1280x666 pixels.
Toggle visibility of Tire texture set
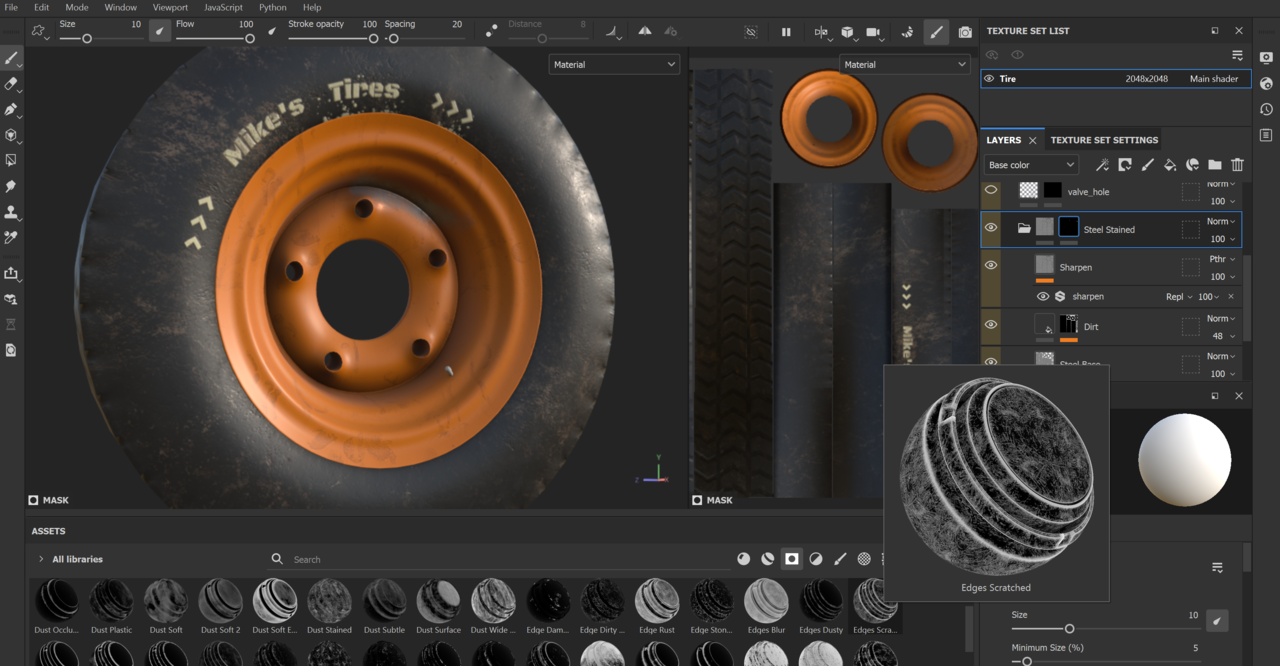[x=989, y=78]
